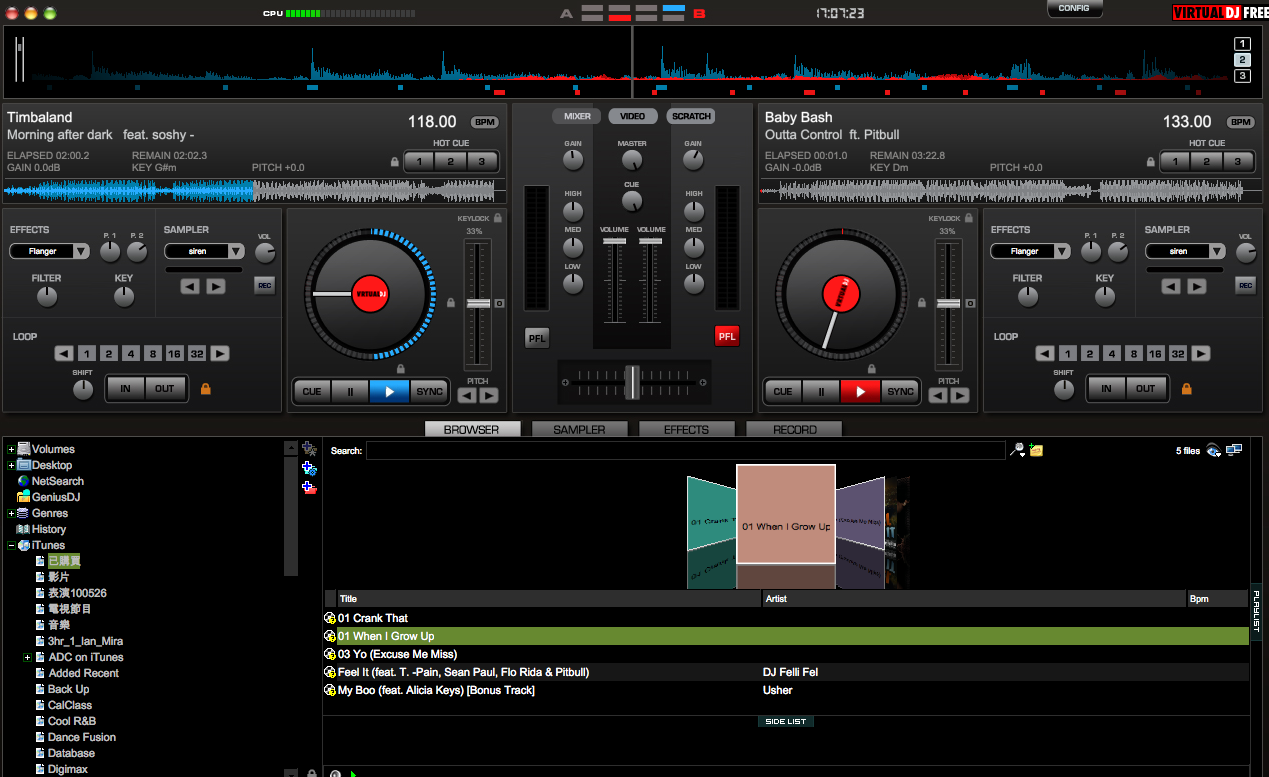Click the History book icon
Image resolution: width=1269 pixels, height=777 pixels.
click(24, 529)
